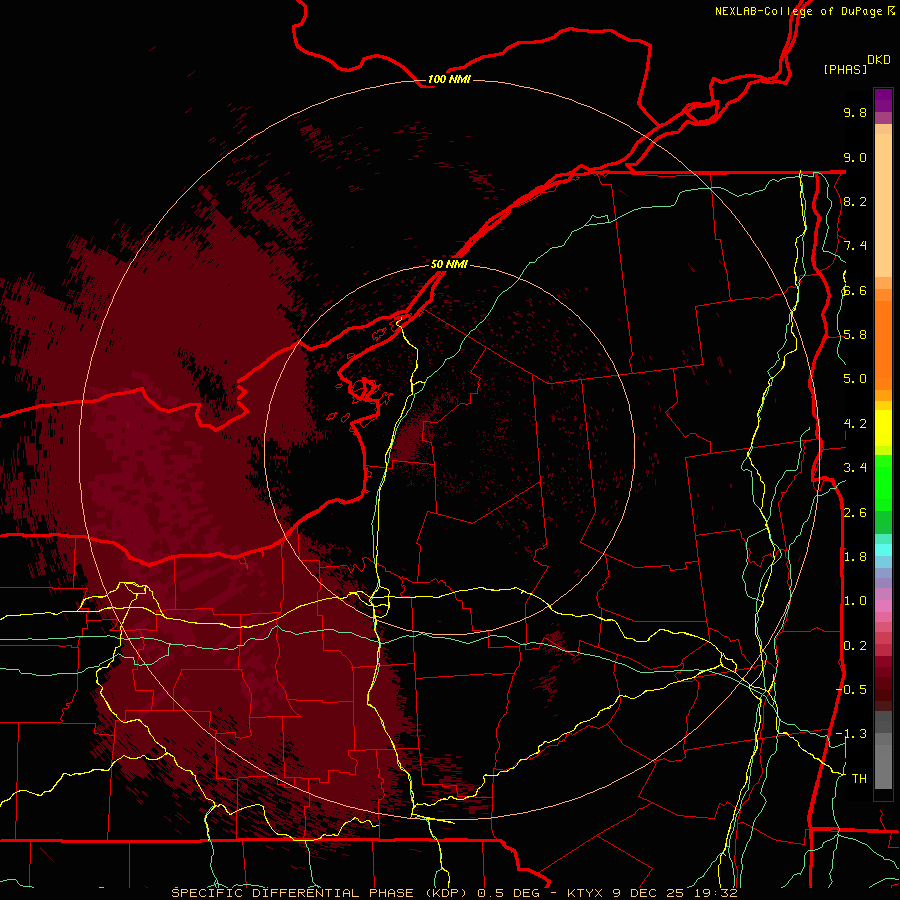This screenshot has height=900, width=900.
Task: Click the 50 NMI range ring label
Action: point(449,264)
